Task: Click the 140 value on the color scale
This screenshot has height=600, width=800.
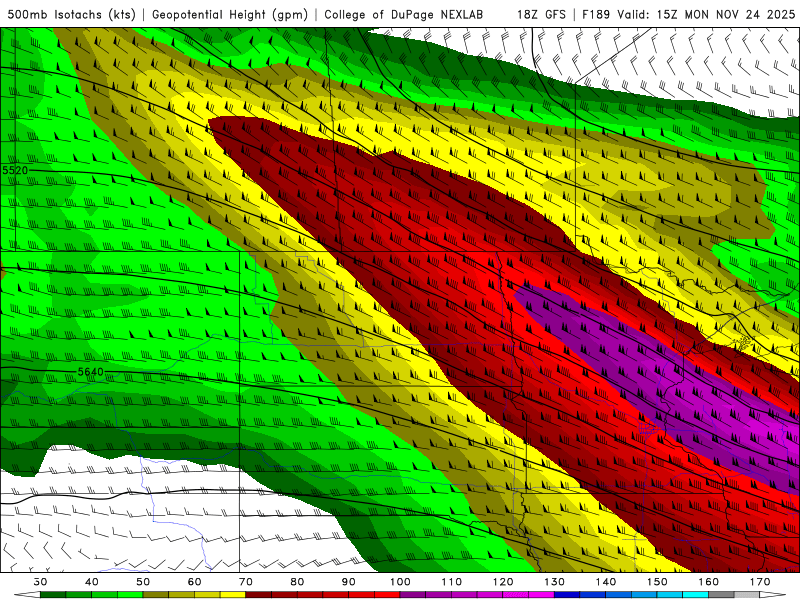Action: 606,582
